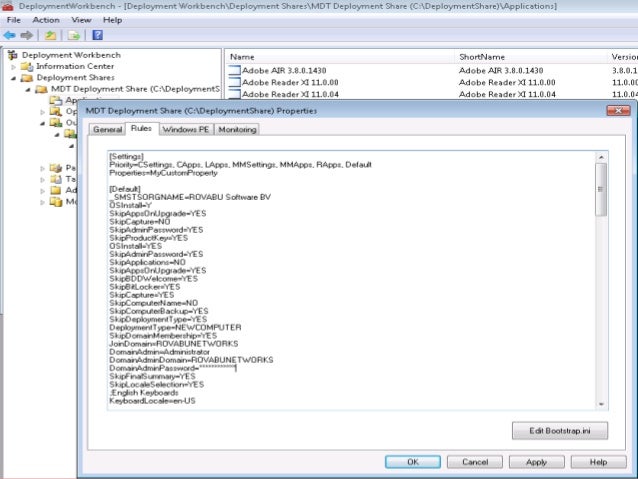Click the Task Sequences node icon
The width and height of the screenshot is (638, 479).
pyautogui.click(x=56, y=179)
